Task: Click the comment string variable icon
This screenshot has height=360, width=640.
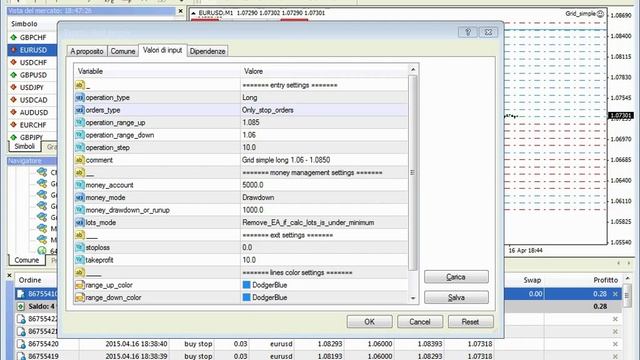Action: pyautogui.click(x=80, y=160)
